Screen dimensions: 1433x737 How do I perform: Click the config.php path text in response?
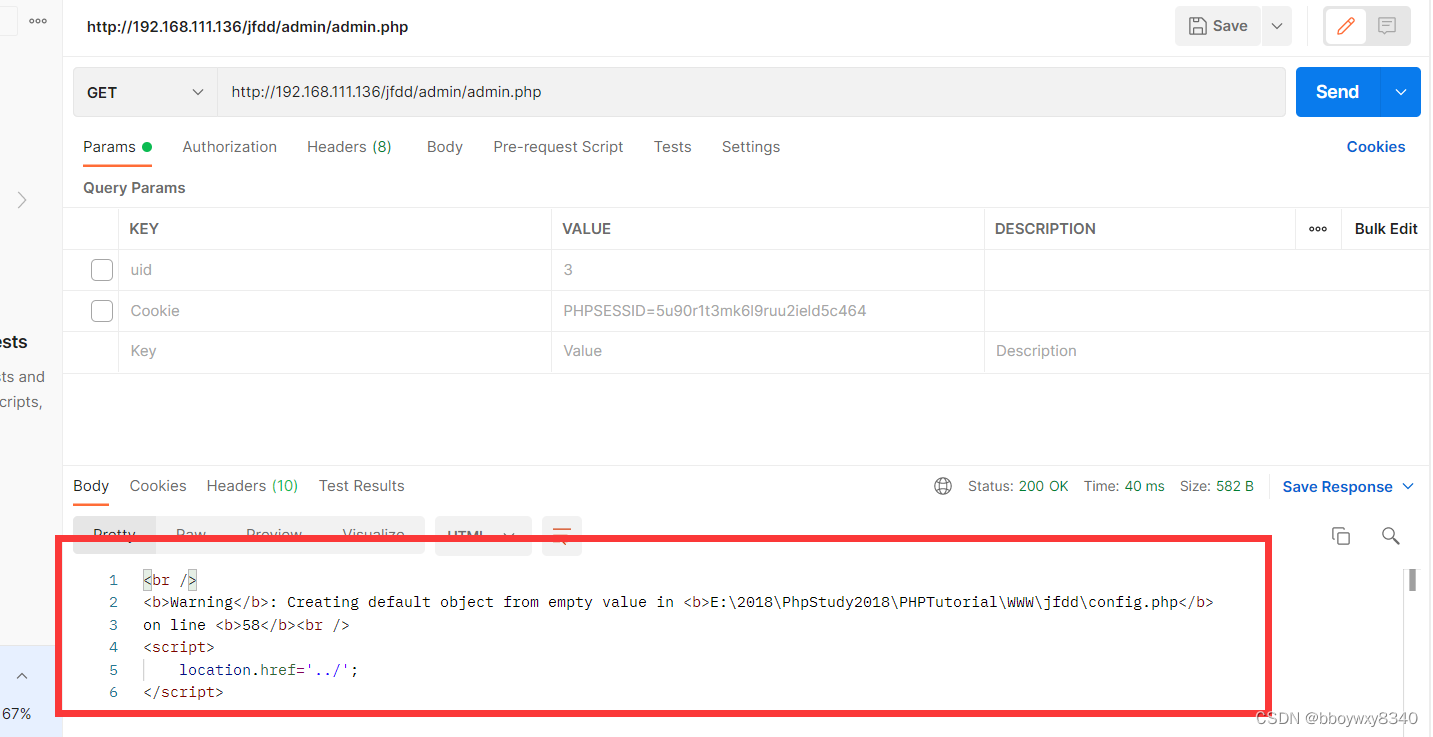pyautogui.click(x=948, y=602)
